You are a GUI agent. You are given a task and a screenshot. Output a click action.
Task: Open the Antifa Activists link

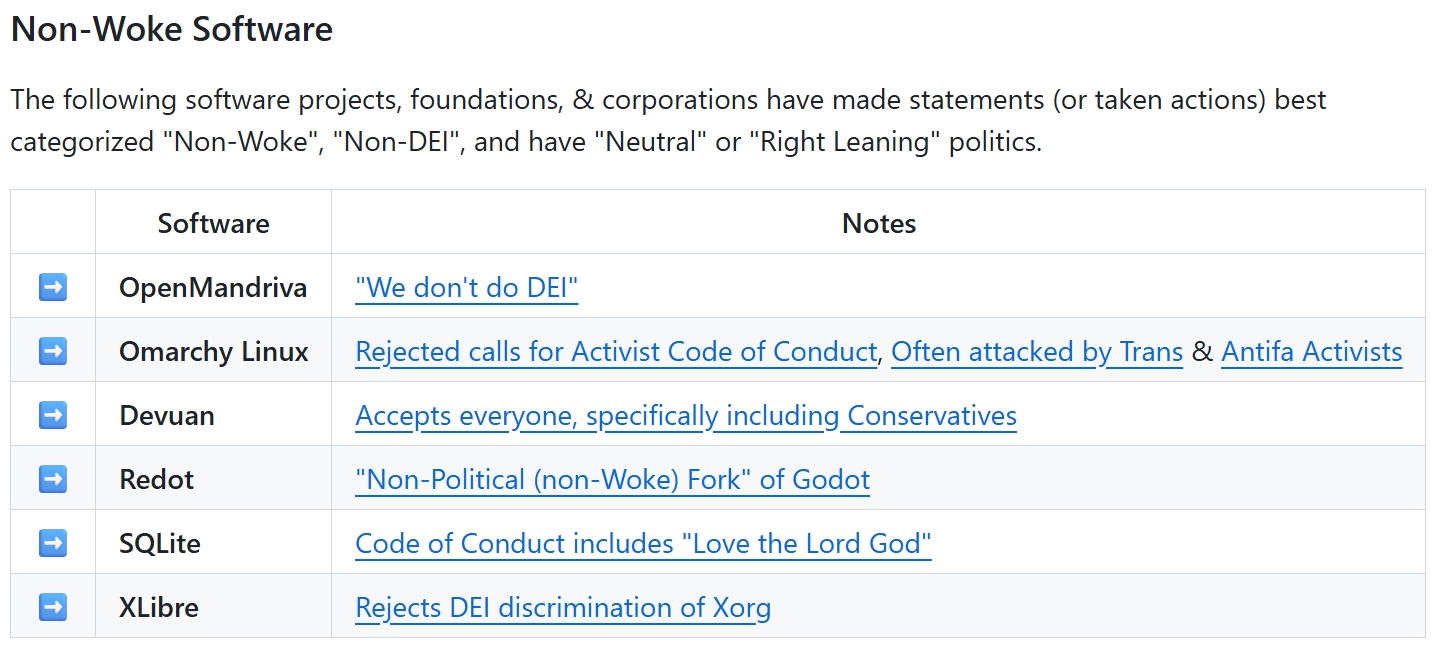pyautogui.click(x=1311, y=352)
